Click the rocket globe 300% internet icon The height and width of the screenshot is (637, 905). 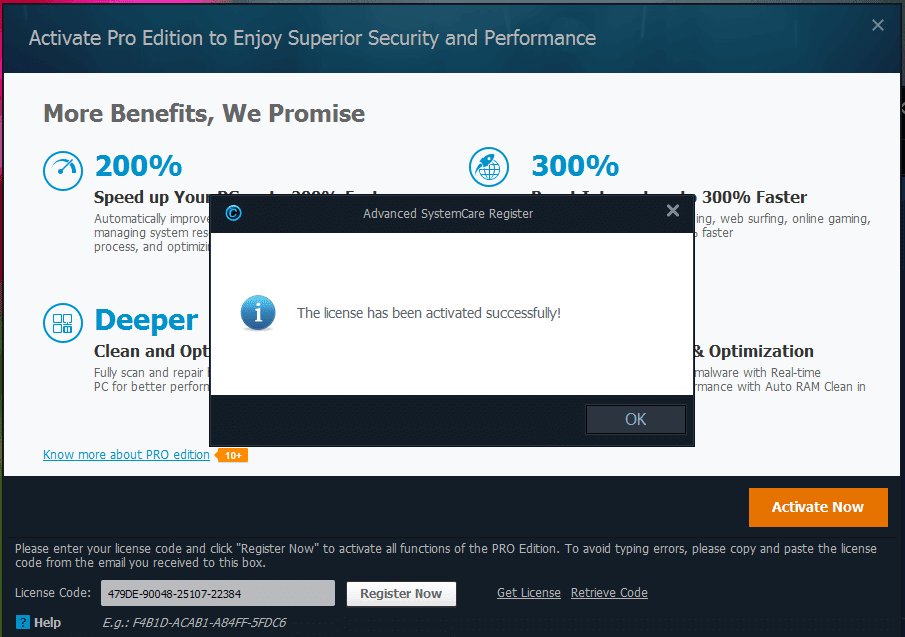(x=489, y=167)
